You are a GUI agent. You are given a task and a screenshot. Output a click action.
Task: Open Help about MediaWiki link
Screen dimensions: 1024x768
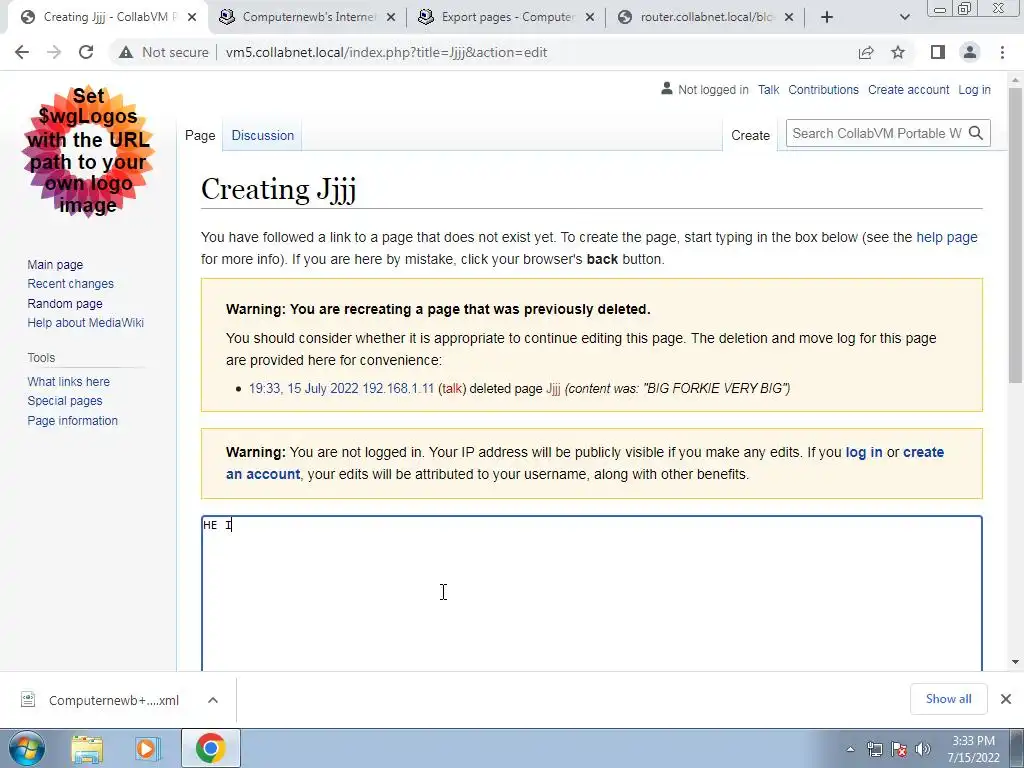86,323
